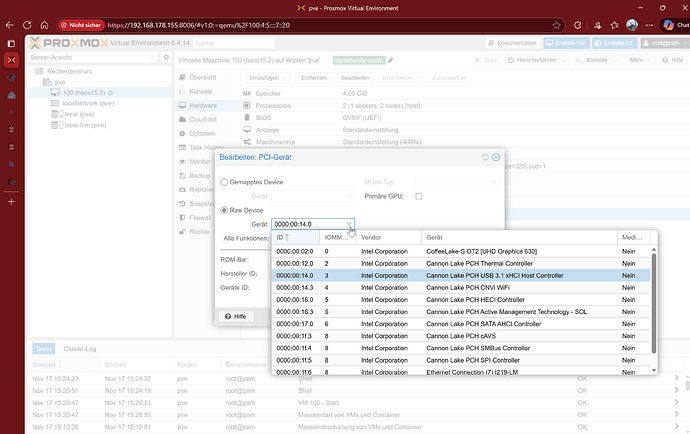Click 'Nicht sicher' security badge
This screenshot has width=690, height=434.
tap(81, 25)
